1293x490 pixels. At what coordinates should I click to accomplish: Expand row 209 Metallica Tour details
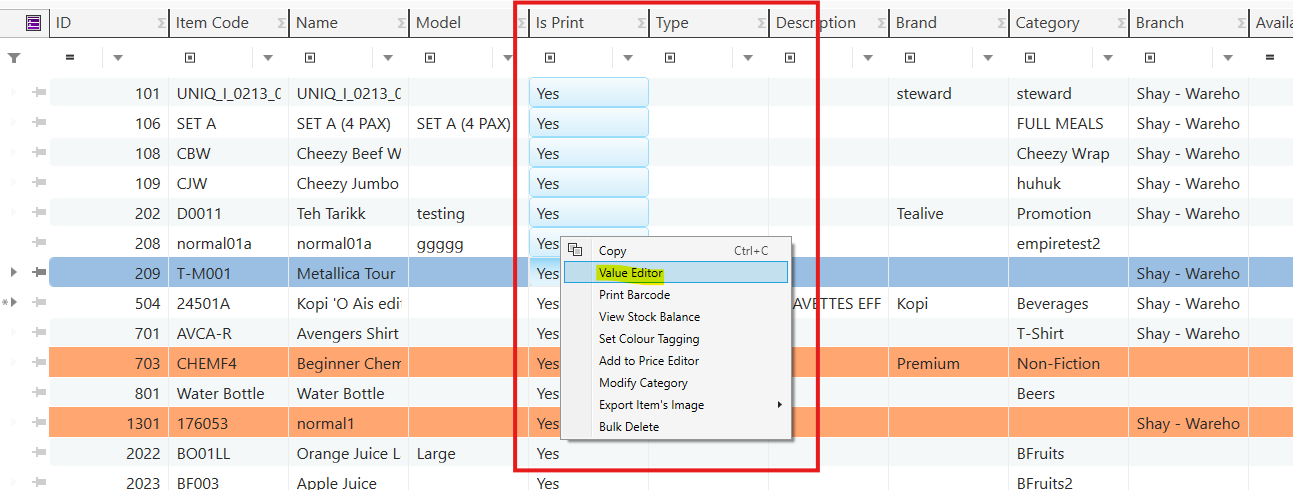13,273
